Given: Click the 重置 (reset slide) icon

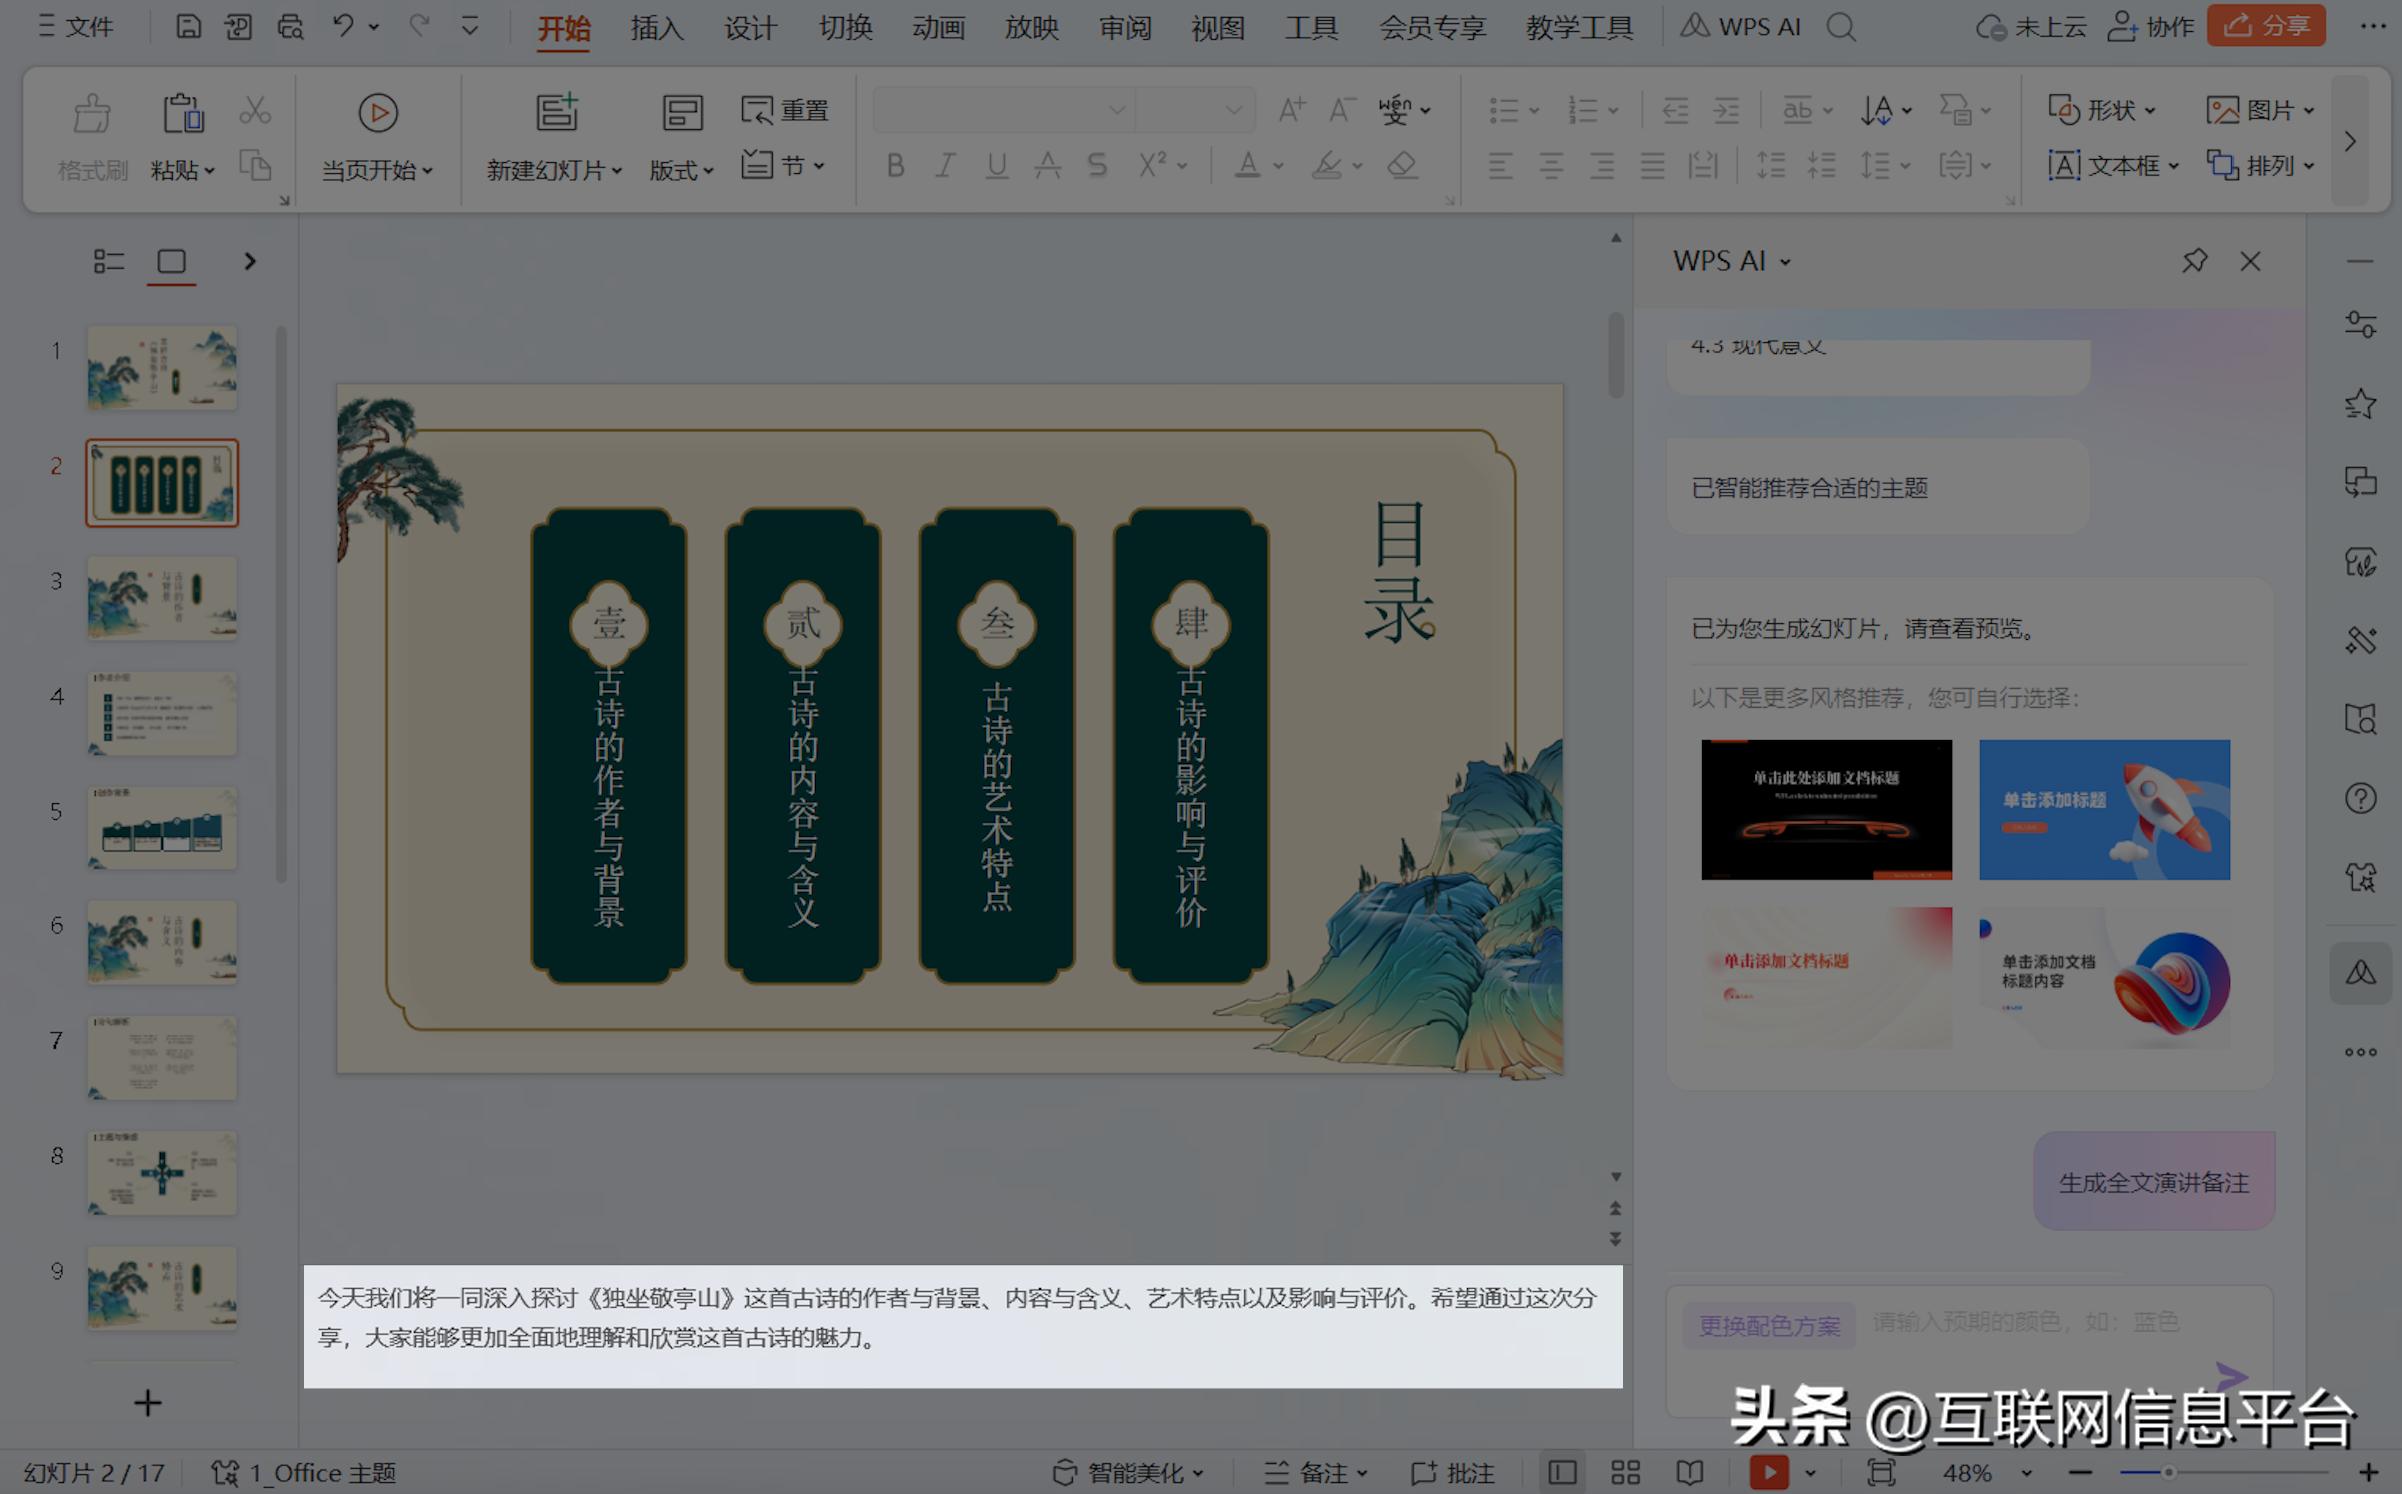Looking at the screenshot, I should (787, 110).
